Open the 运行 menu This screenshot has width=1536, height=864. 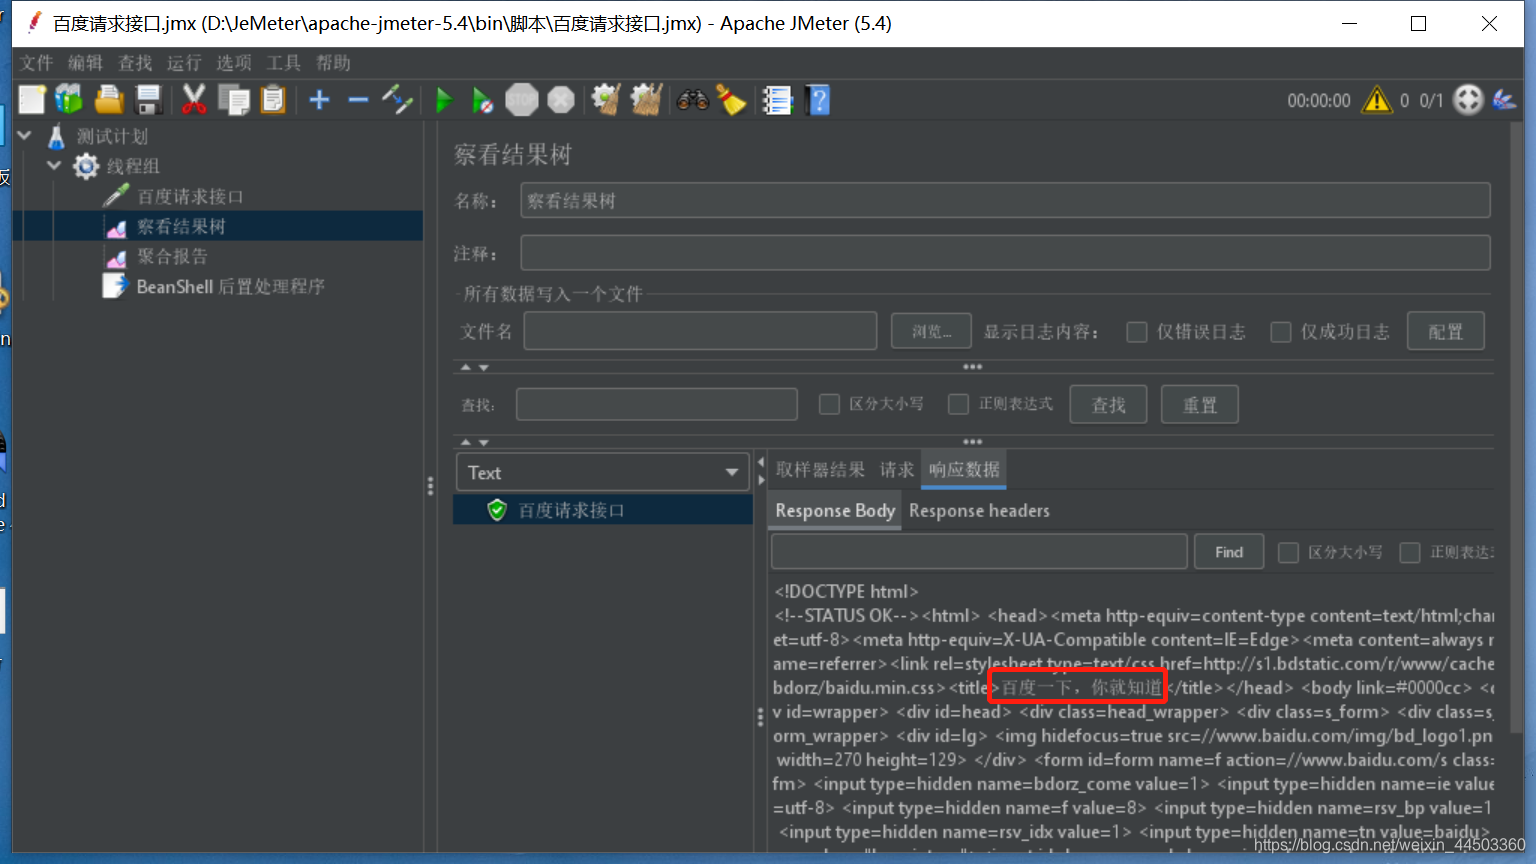(184, 63)
